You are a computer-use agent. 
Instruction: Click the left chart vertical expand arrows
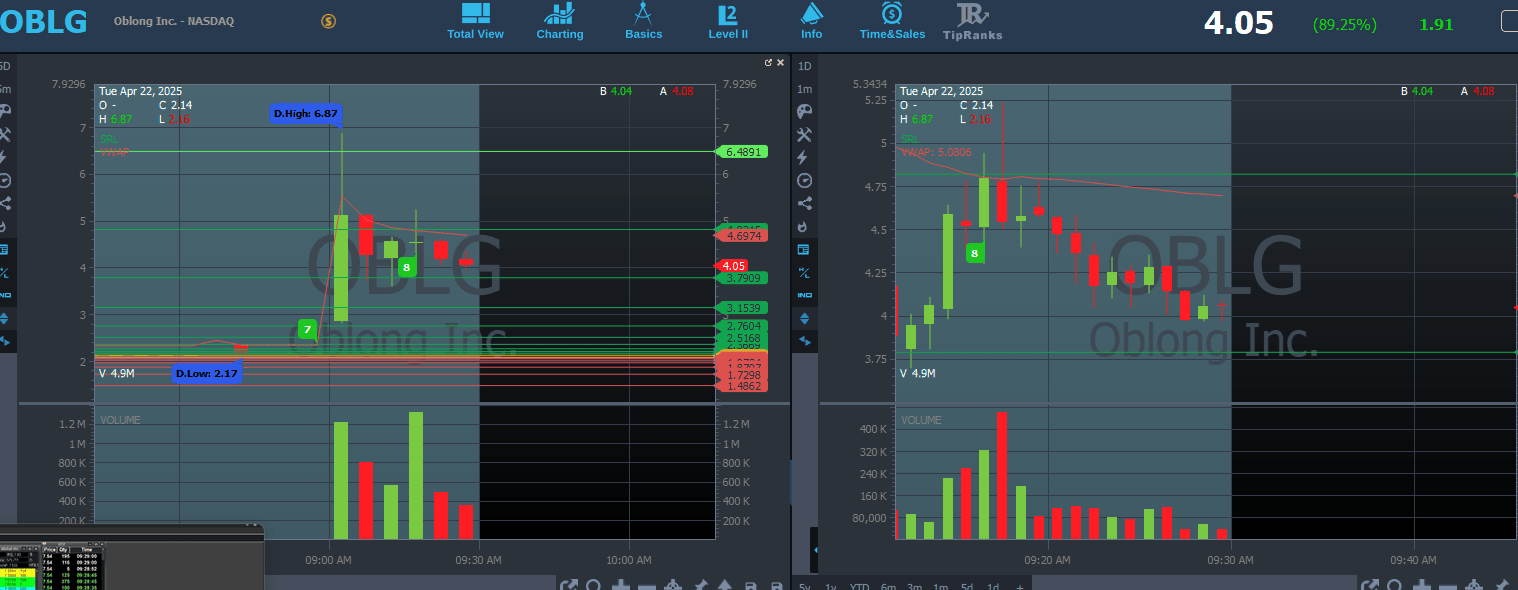pyautogui.click(x=4, y=318)
